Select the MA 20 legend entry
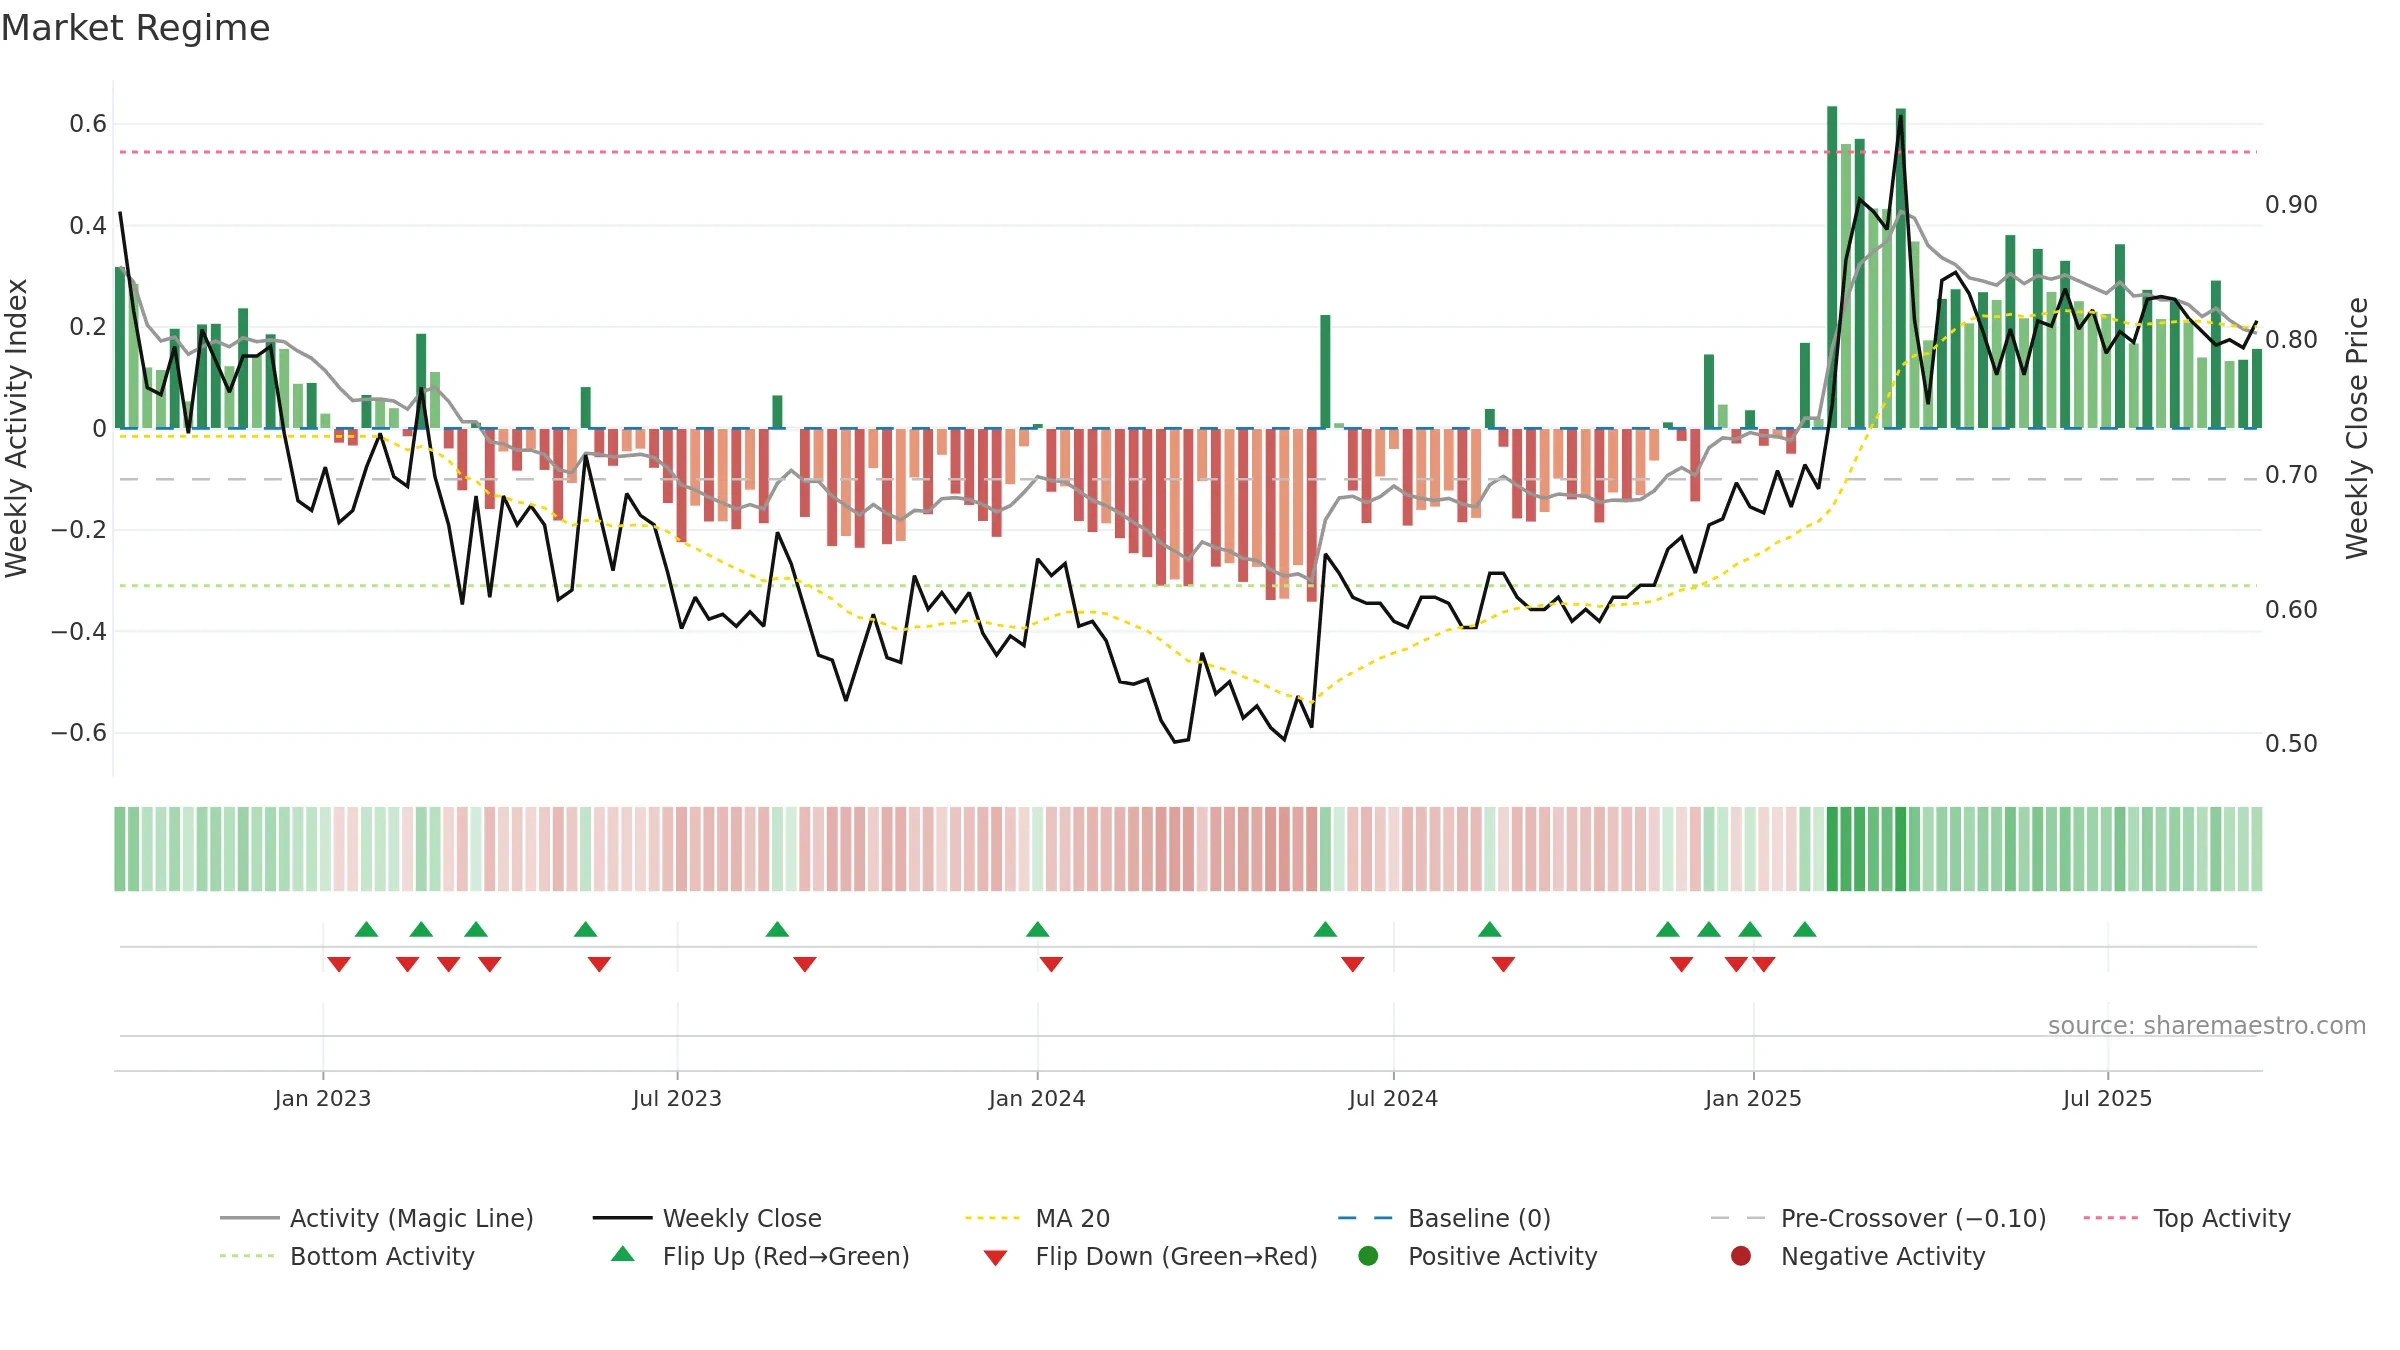 (1037, 1218)
